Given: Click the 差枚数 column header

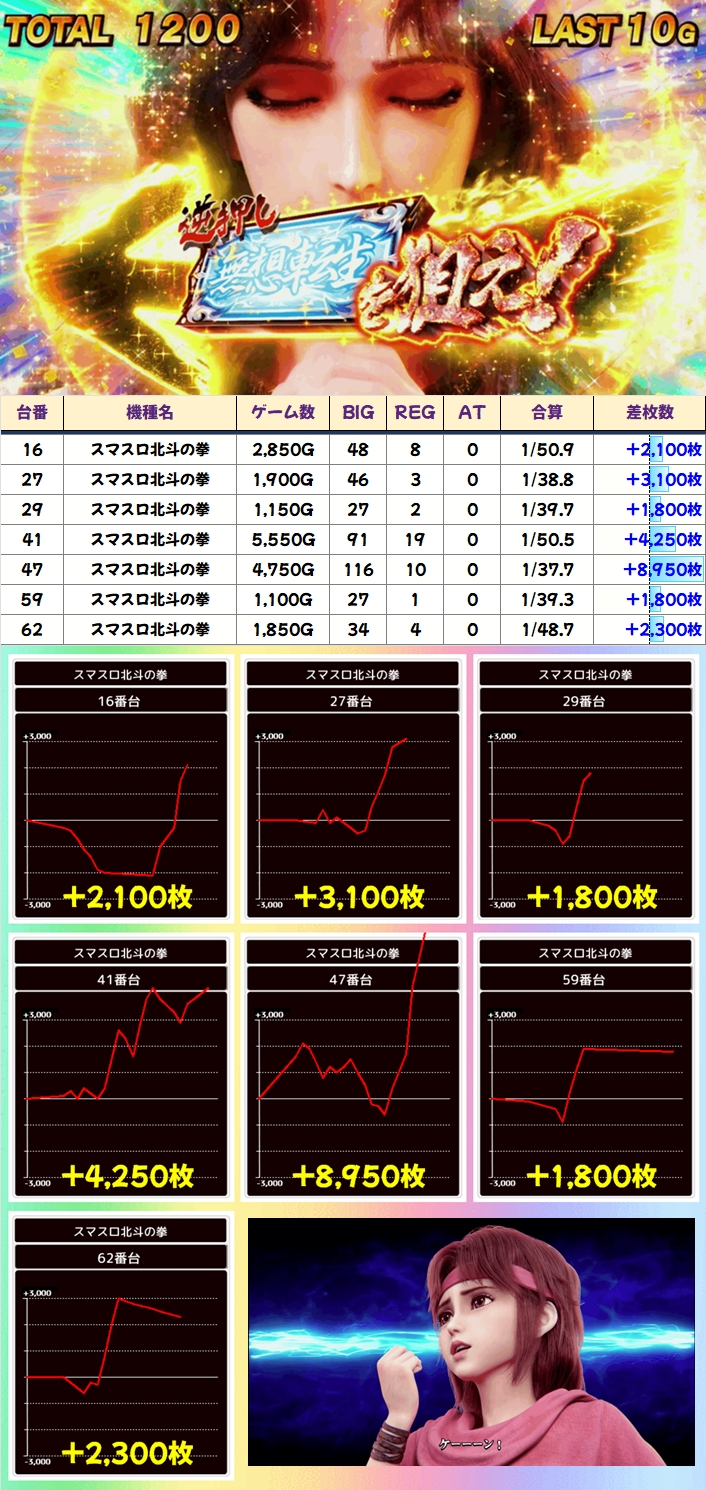Looking at the screenshot, I should [649, 413].
